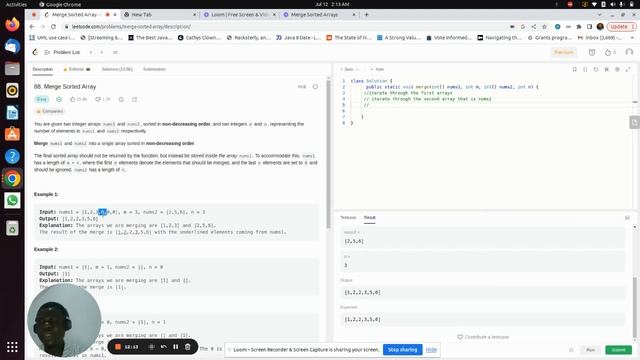The width and height of the screenshot is (640, 360).
Task: Pick a random problem with shuffle icon
Action: (115, 52)
